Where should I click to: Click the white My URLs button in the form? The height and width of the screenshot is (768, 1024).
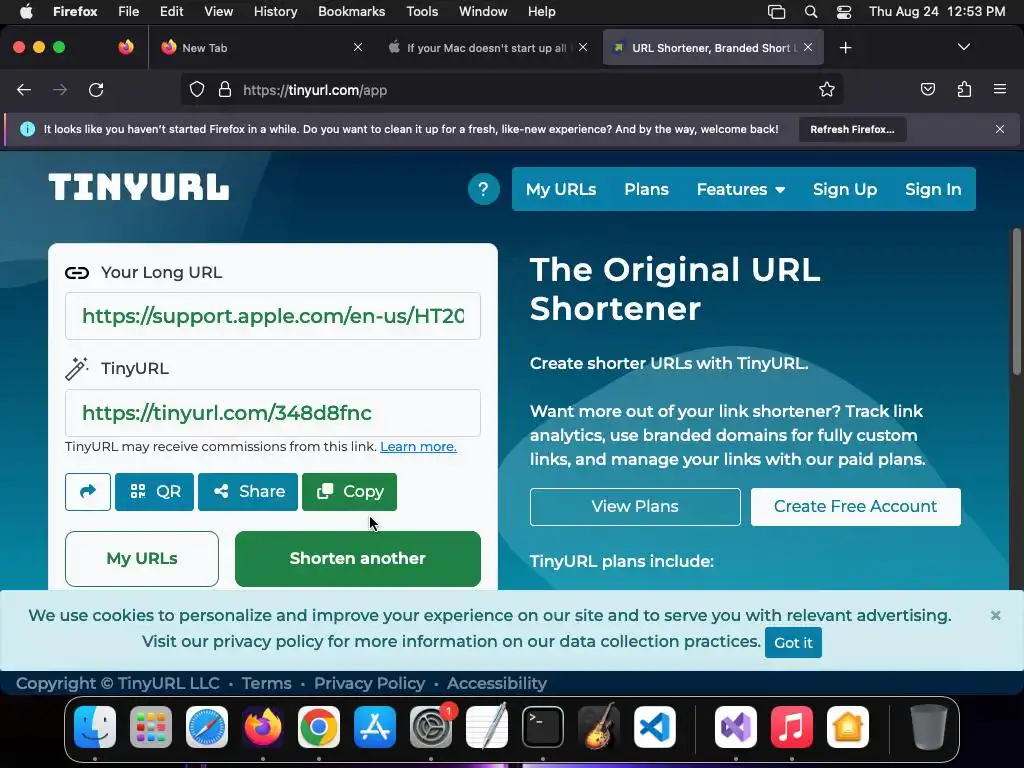pos(142,558)
